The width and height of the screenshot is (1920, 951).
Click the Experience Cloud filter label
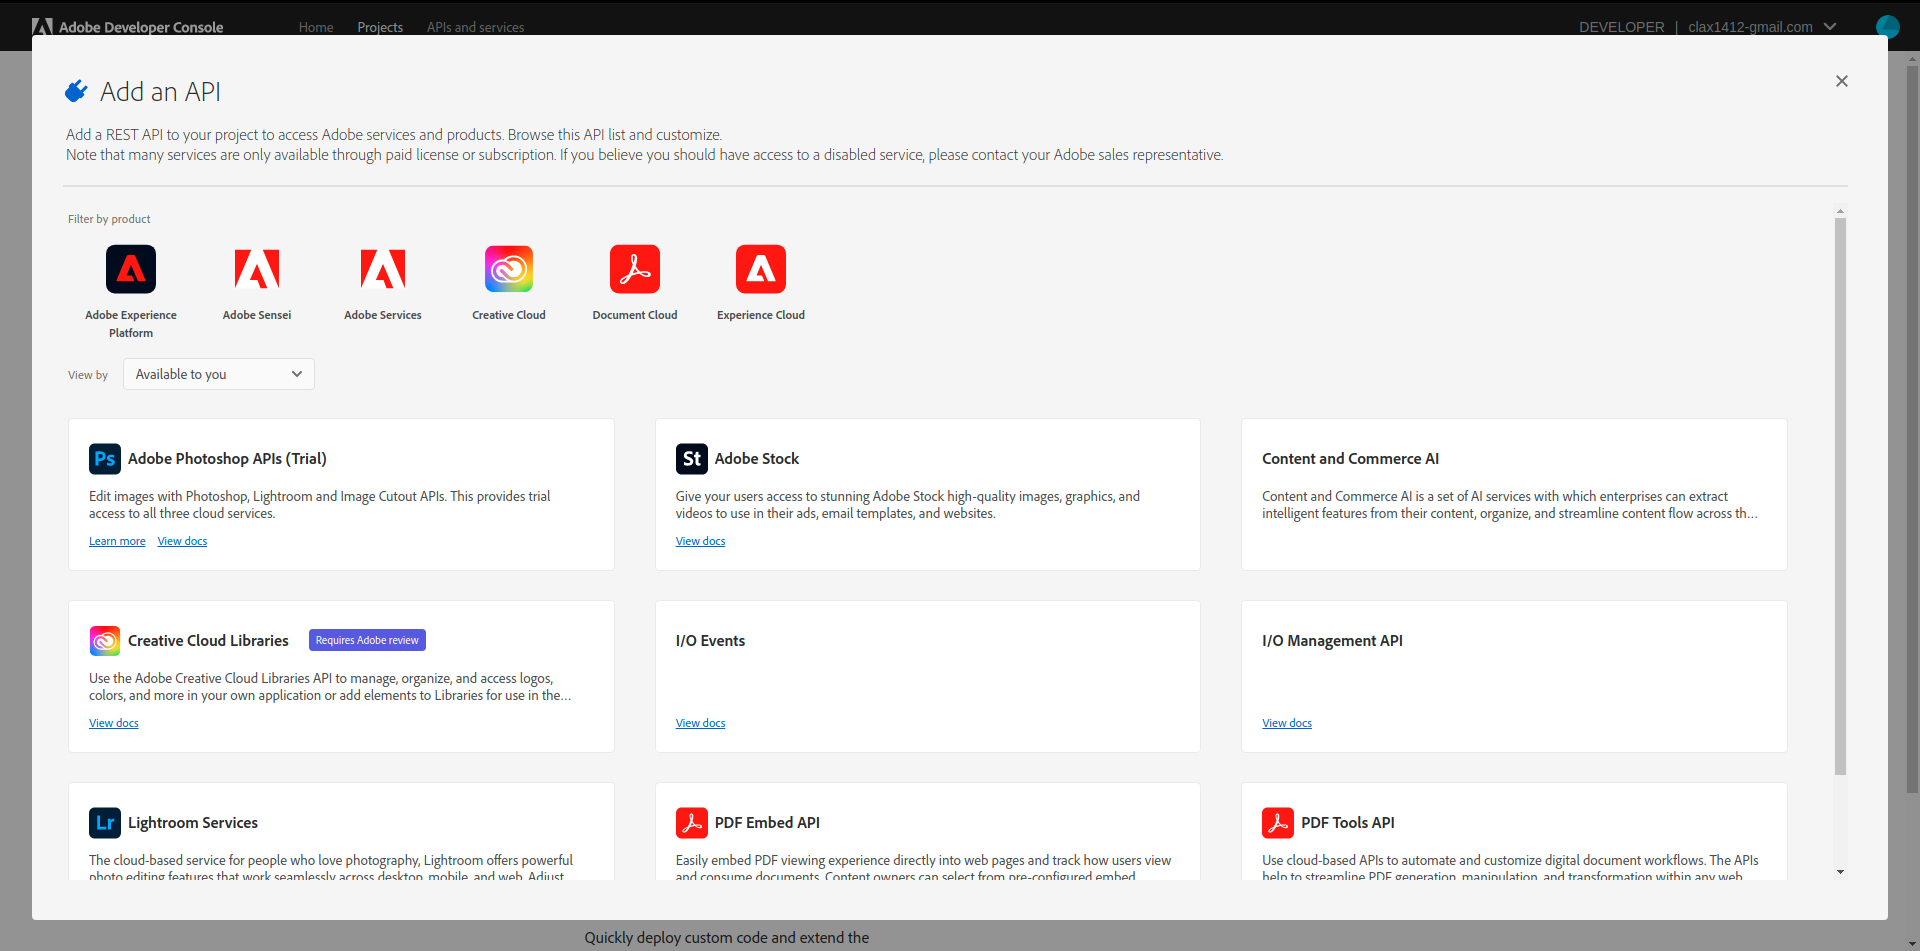761,315
